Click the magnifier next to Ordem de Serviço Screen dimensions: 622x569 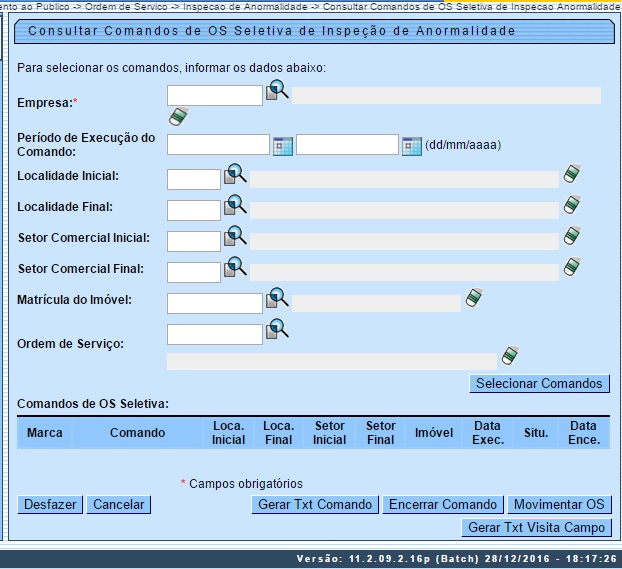pyautogui.click(x=277, y=329)
